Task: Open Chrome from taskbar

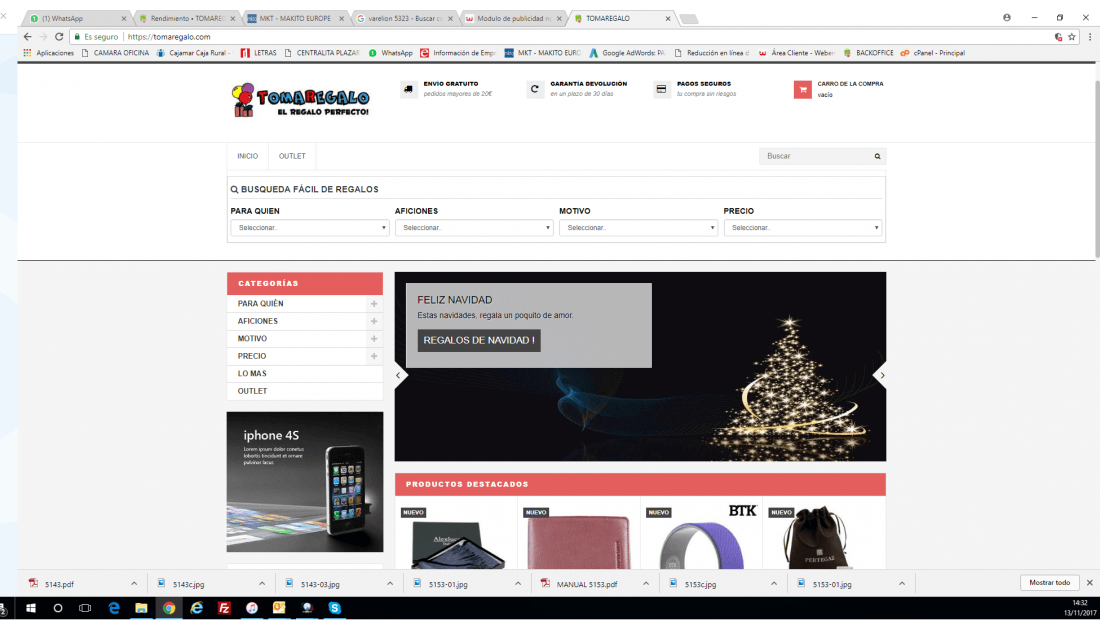Action: pos(169,608)
